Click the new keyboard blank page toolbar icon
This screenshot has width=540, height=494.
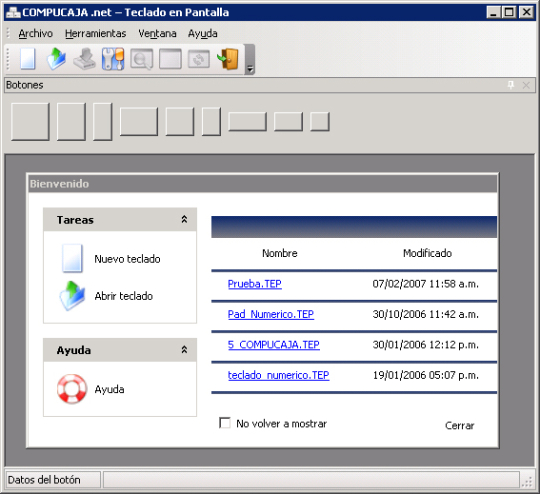[28, 59]
